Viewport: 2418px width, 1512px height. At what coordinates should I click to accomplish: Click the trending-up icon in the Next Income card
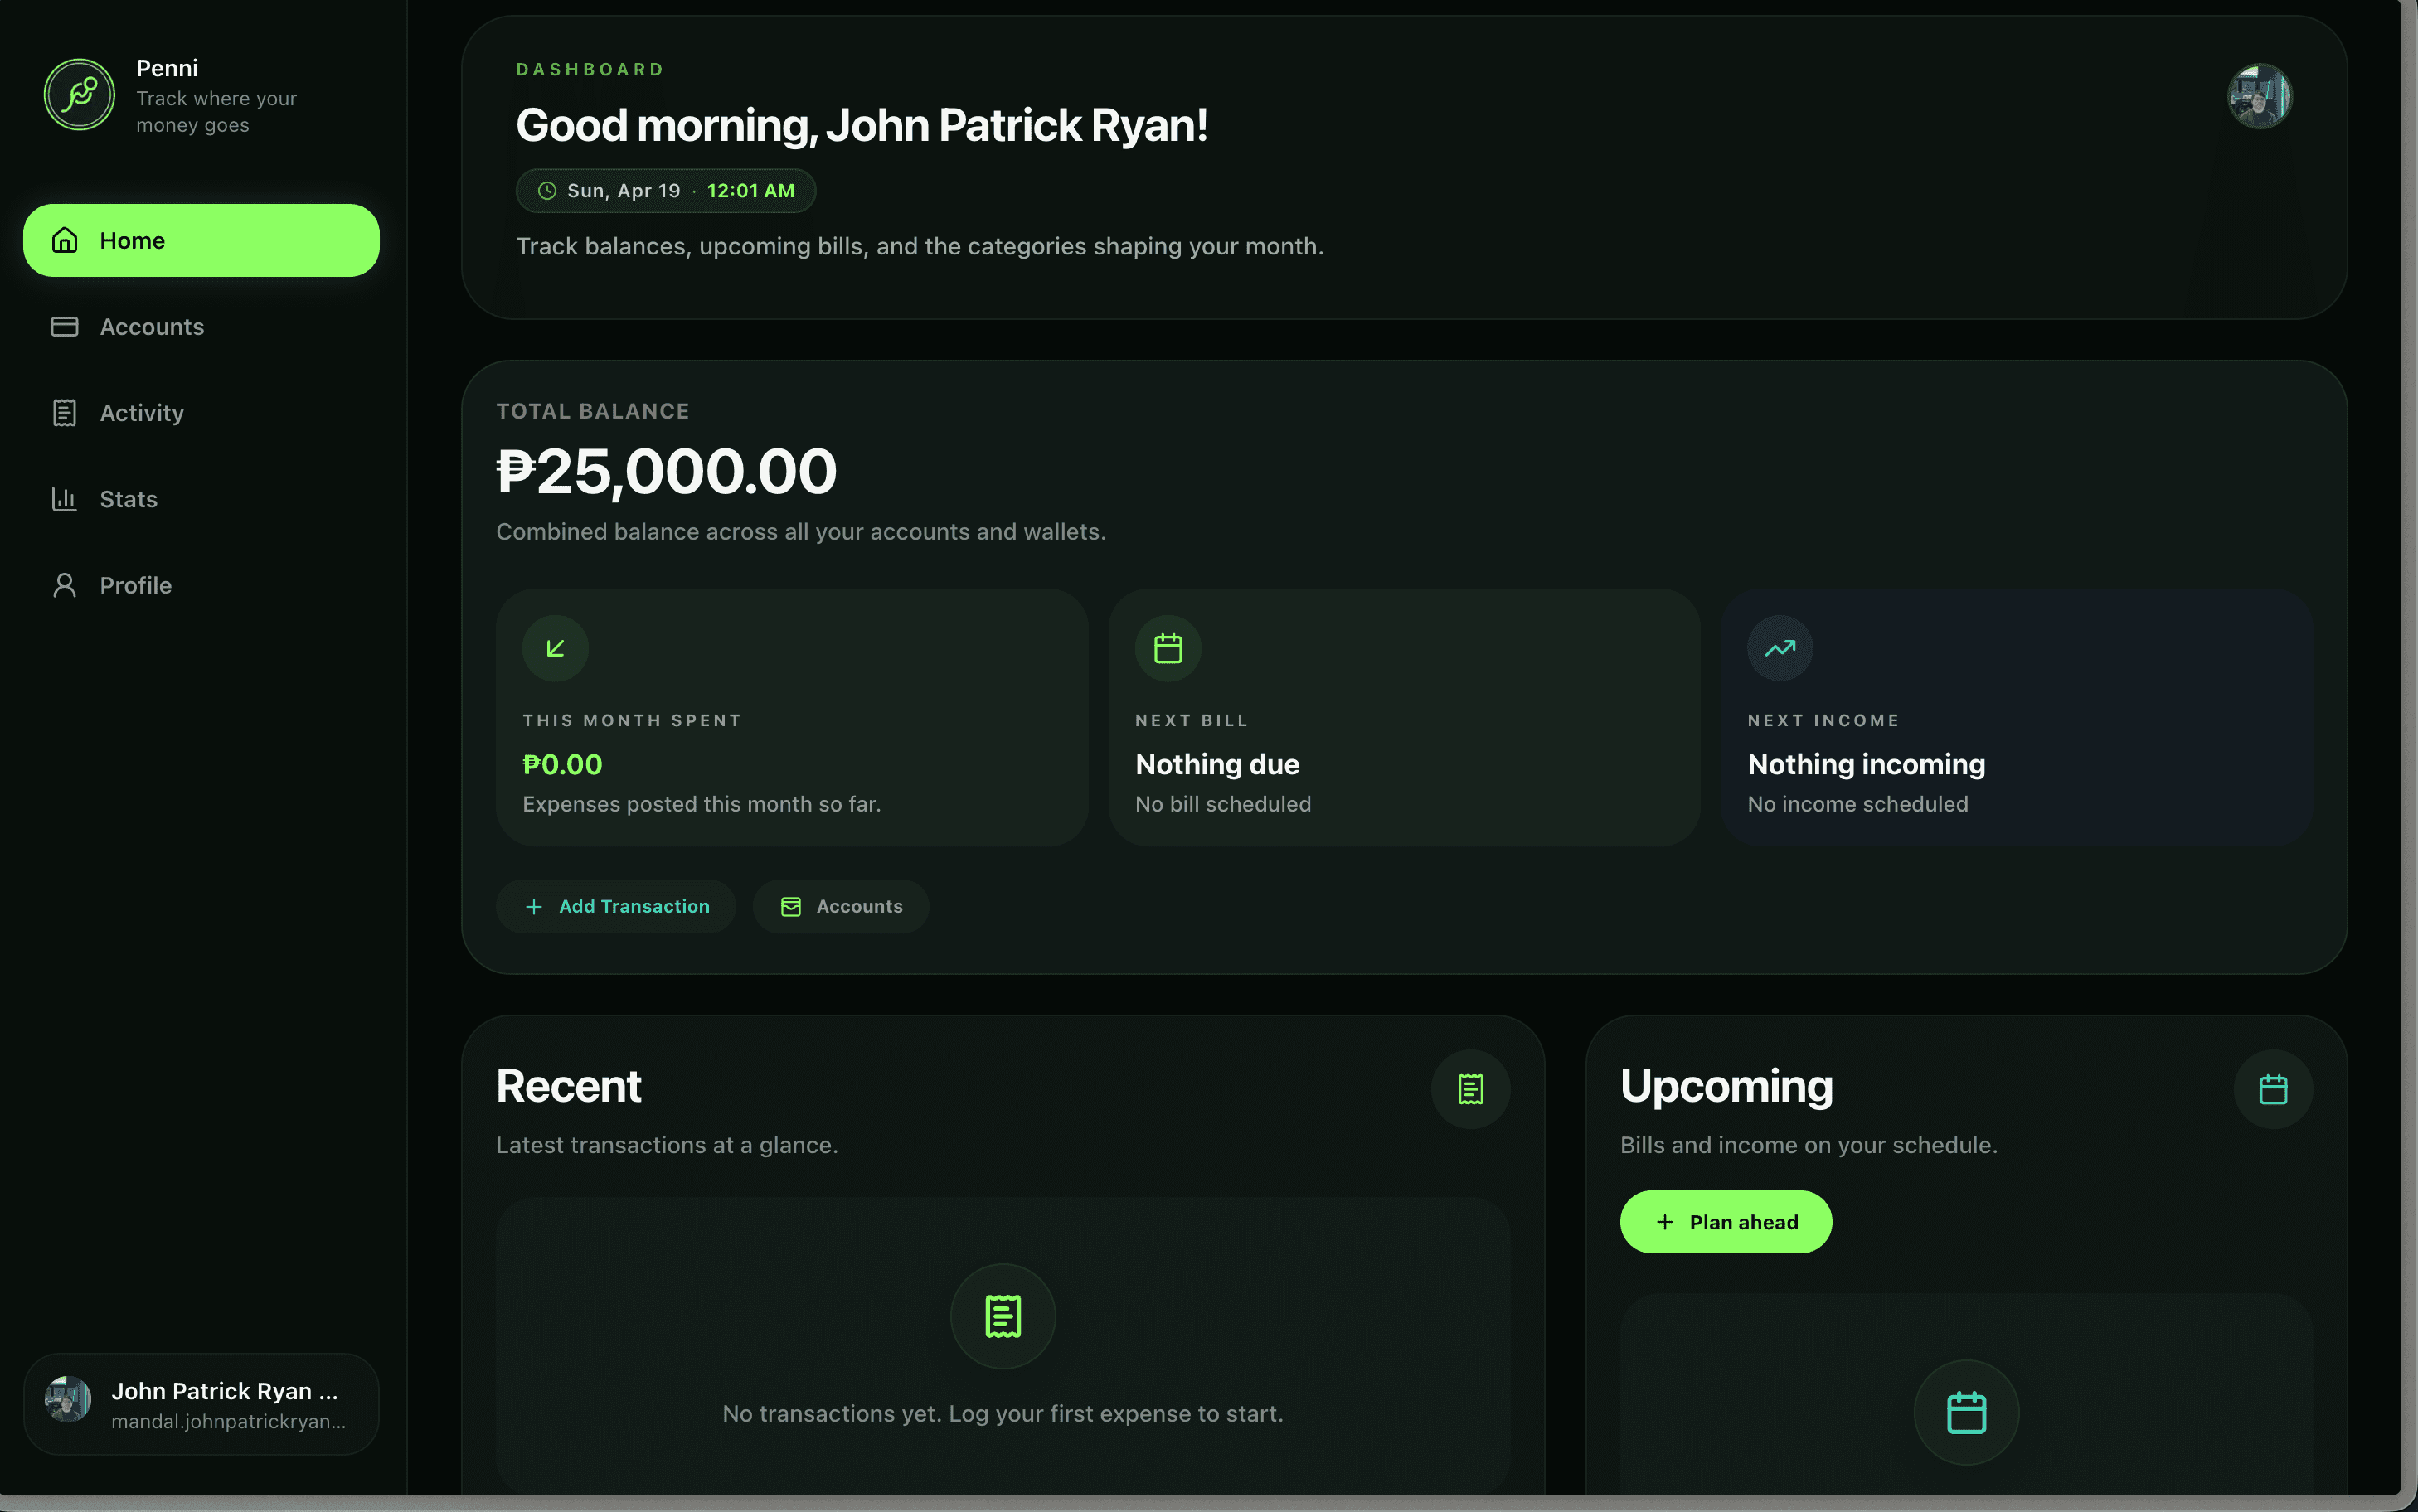1780,648
